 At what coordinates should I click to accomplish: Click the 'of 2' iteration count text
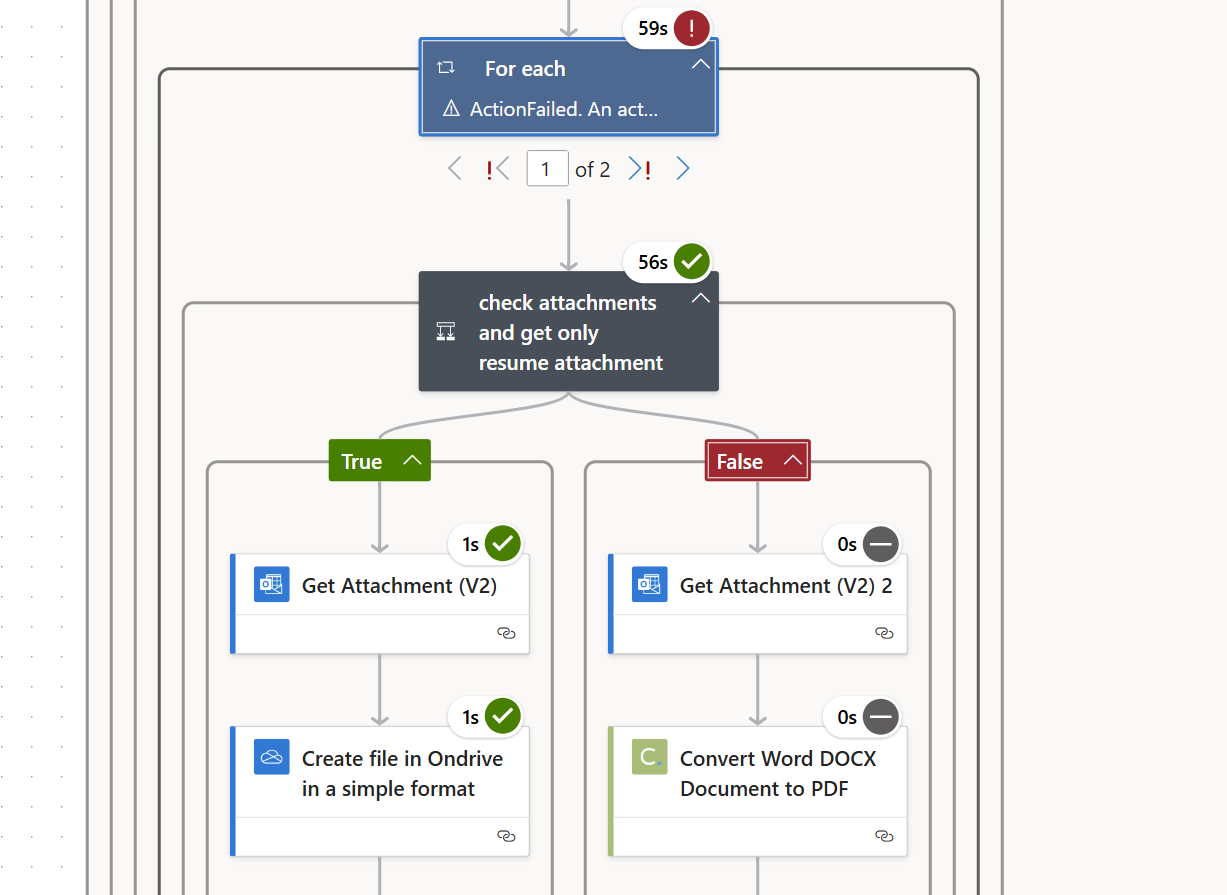click(593, 169)
